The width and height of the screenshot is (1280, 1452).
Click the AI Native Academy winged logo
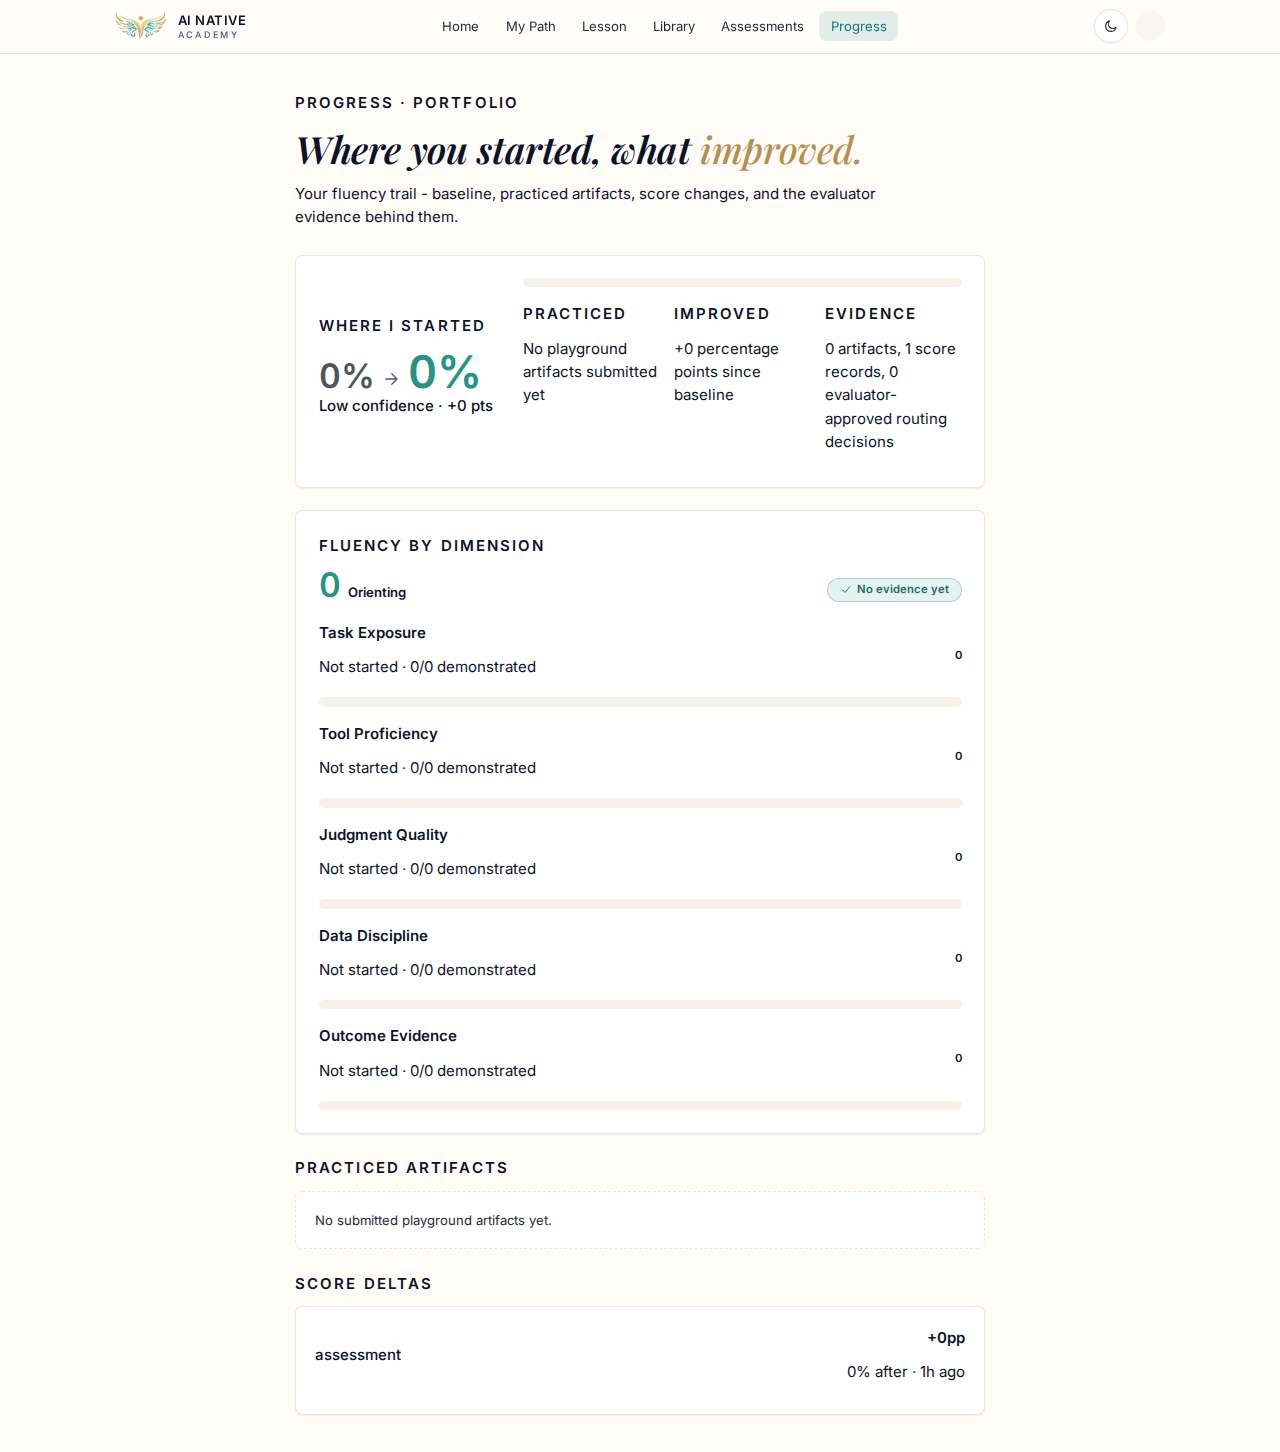point(140,26)
